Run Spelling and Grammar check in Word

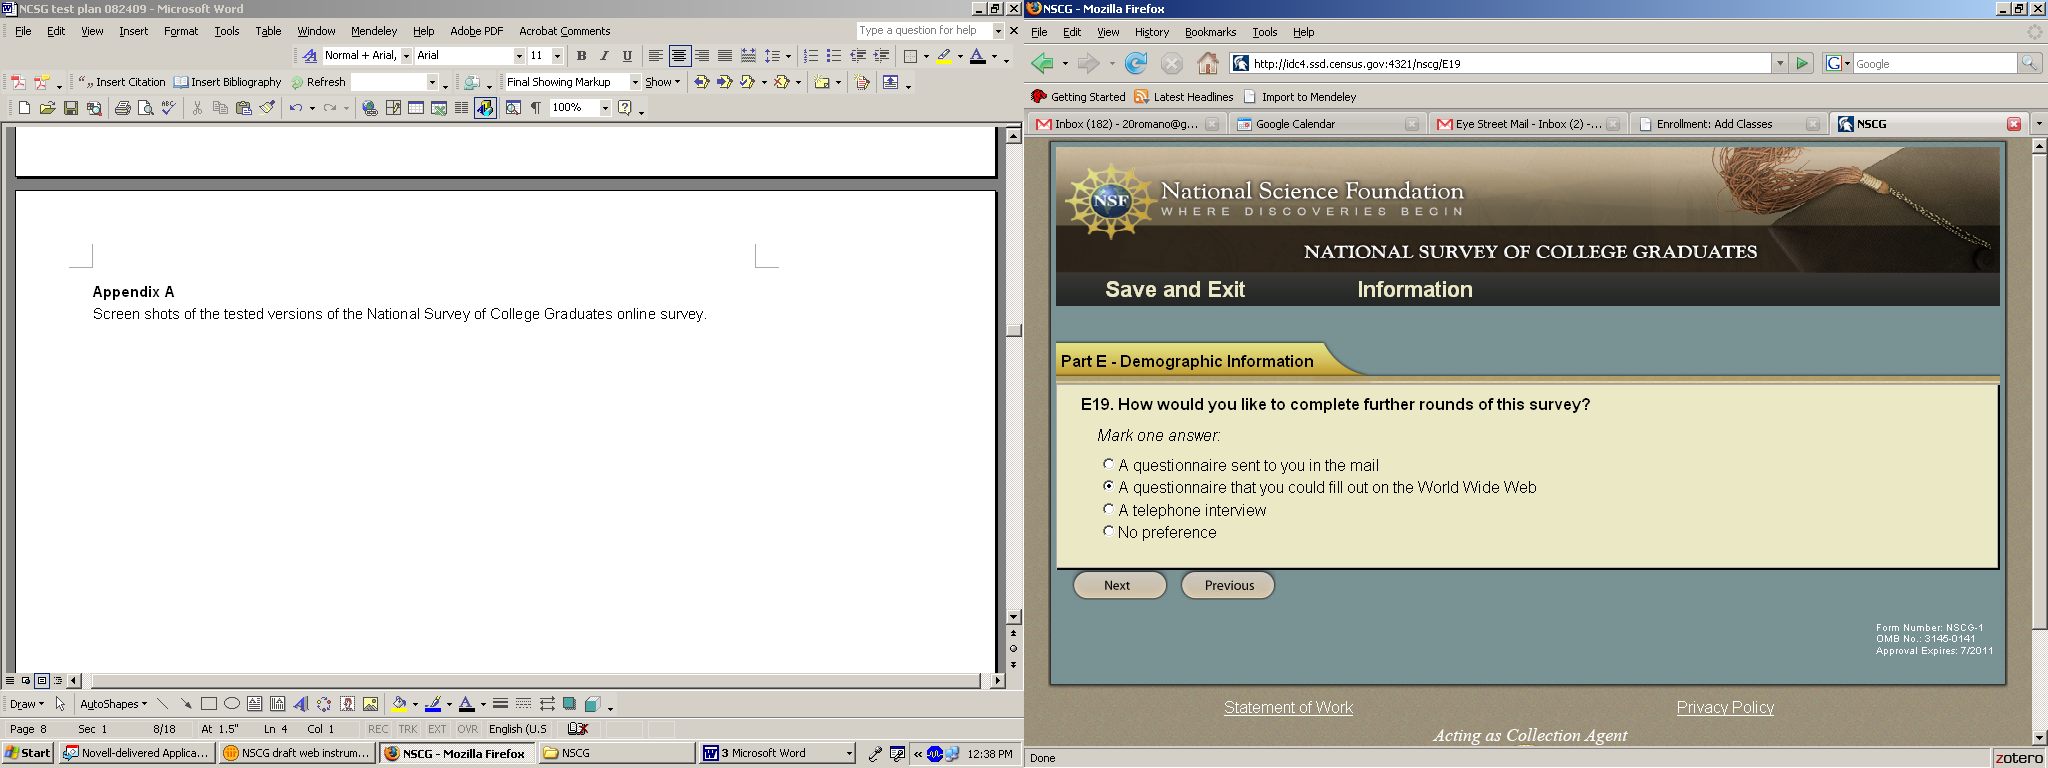coord(168,108)
